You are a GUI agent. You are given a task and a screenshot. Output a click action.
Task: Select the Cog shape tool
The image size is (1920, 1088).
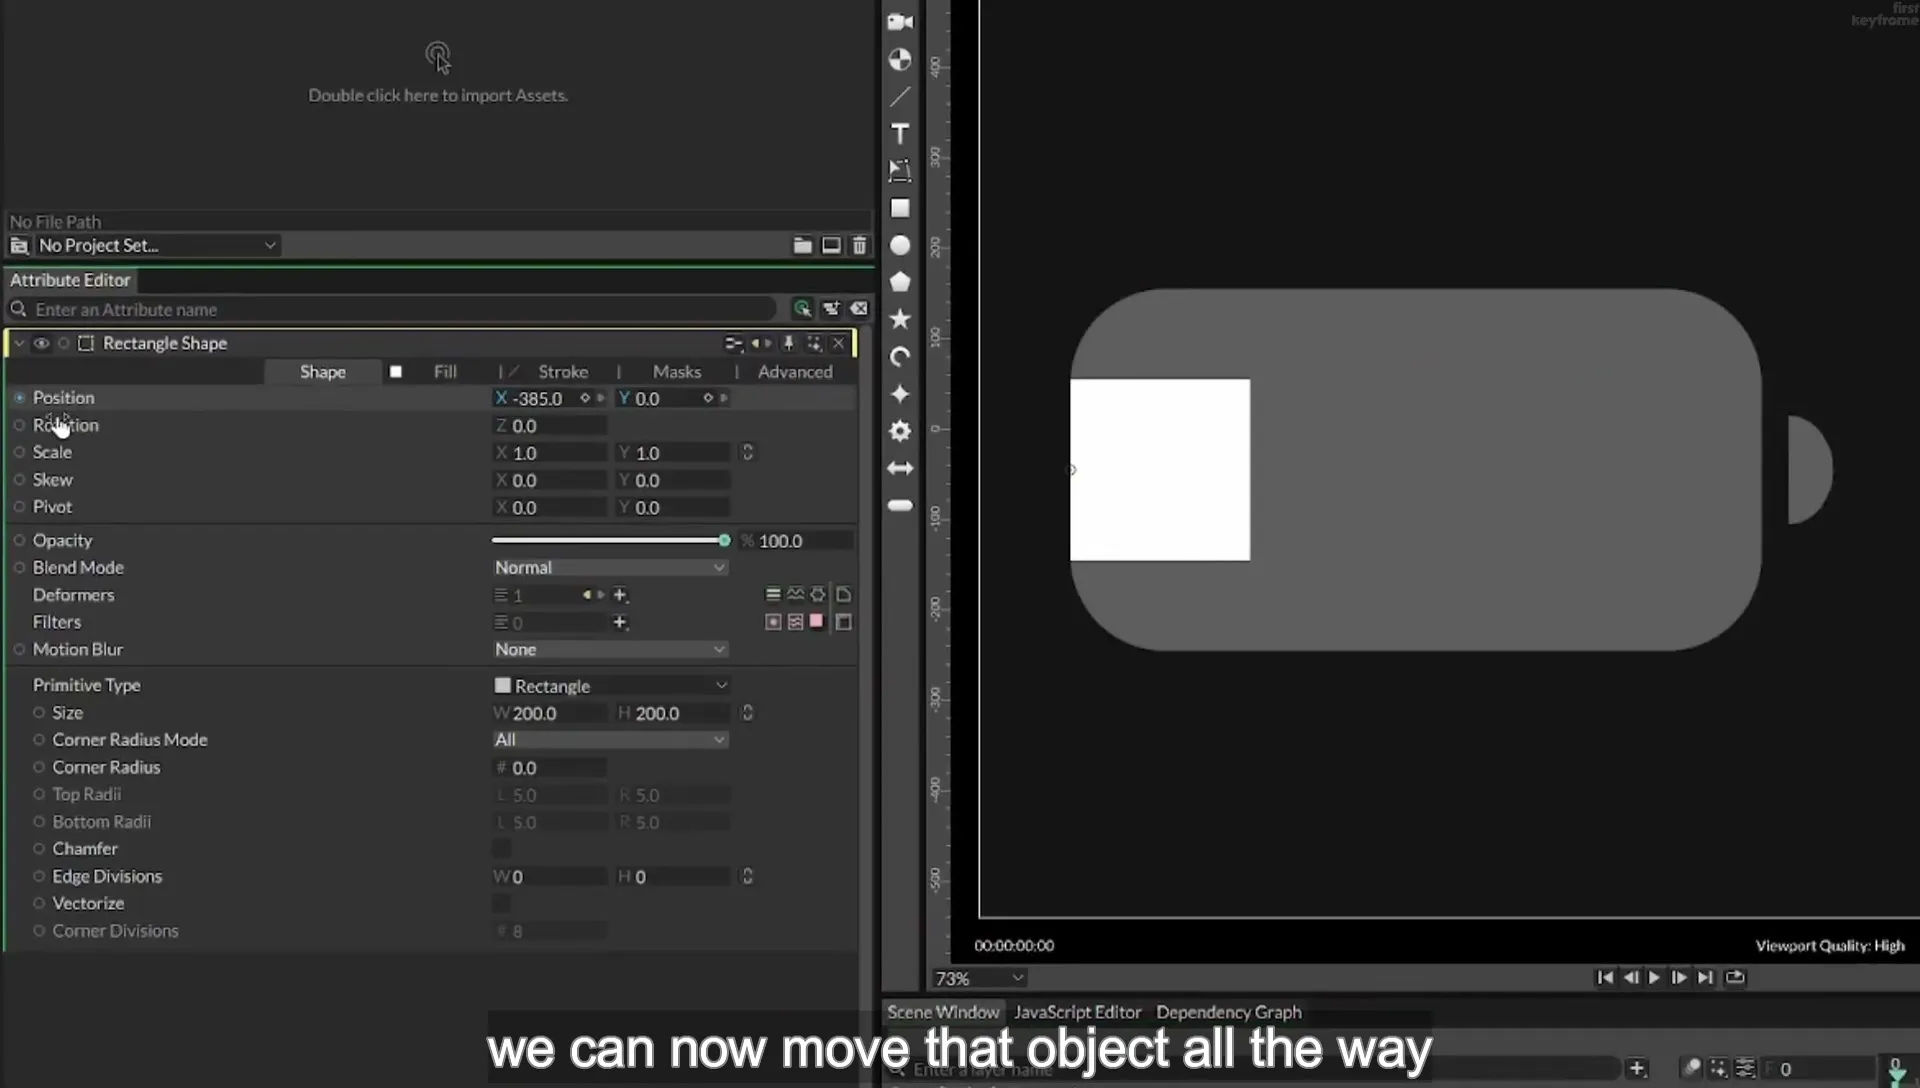click(900, 431)
